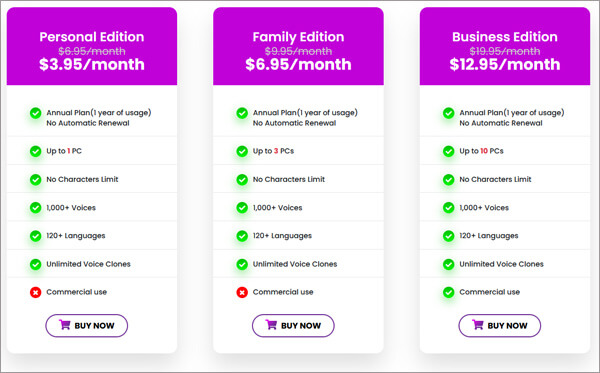Image resolution: width=600 pixels, height=373 pixels.
Task: Select the Personal Edition purple header
Action: click(92, 46)
